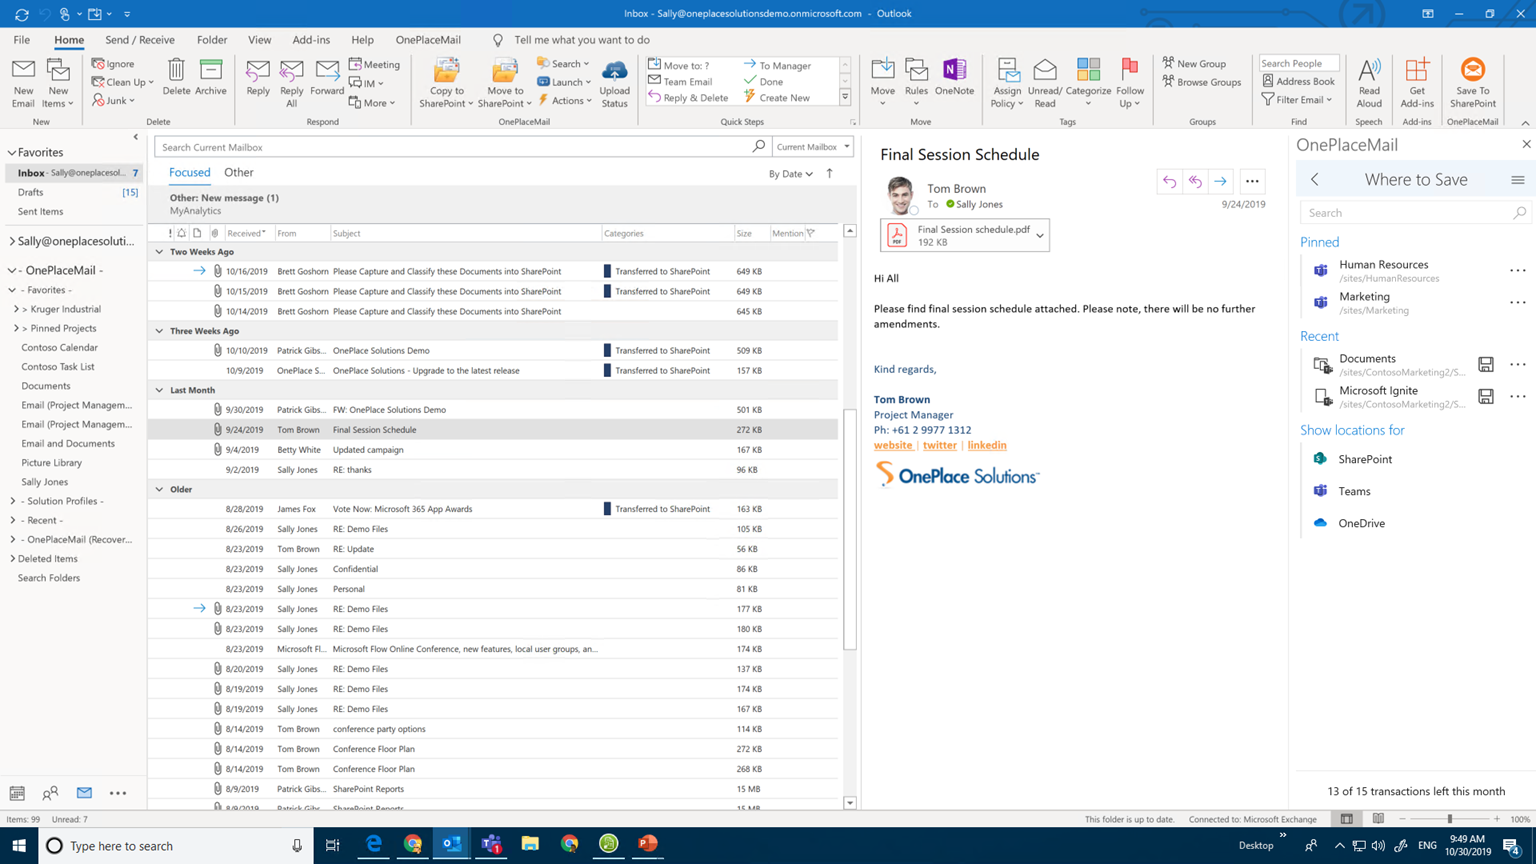Click the message list vertical scrollbar

coord(850,529)
